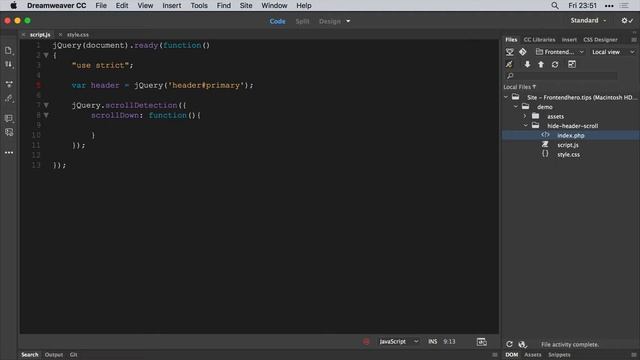Open the Window menu
640x360 pixels.
(x=274, y=6)
